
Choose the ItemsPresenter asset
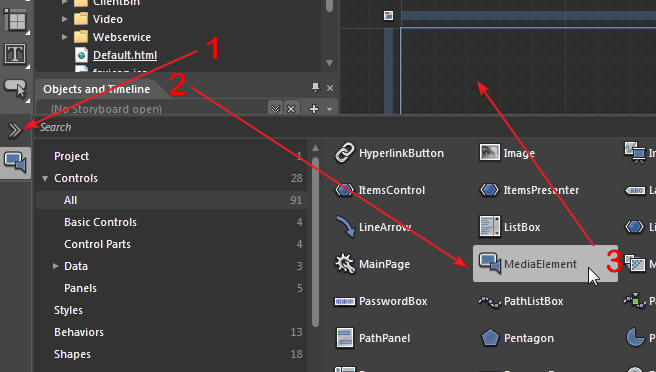click(529, 190)
